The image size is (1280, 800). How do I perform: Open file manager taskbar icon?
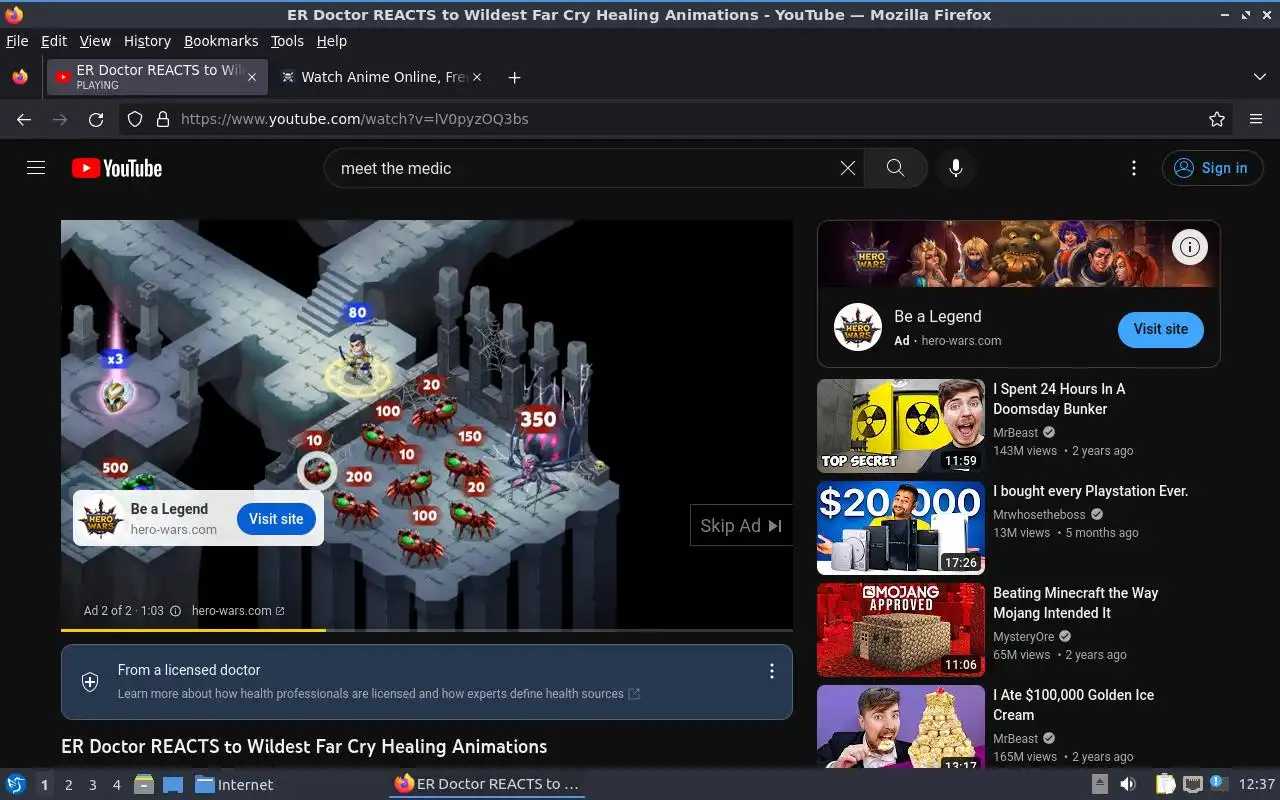[144, 784]
